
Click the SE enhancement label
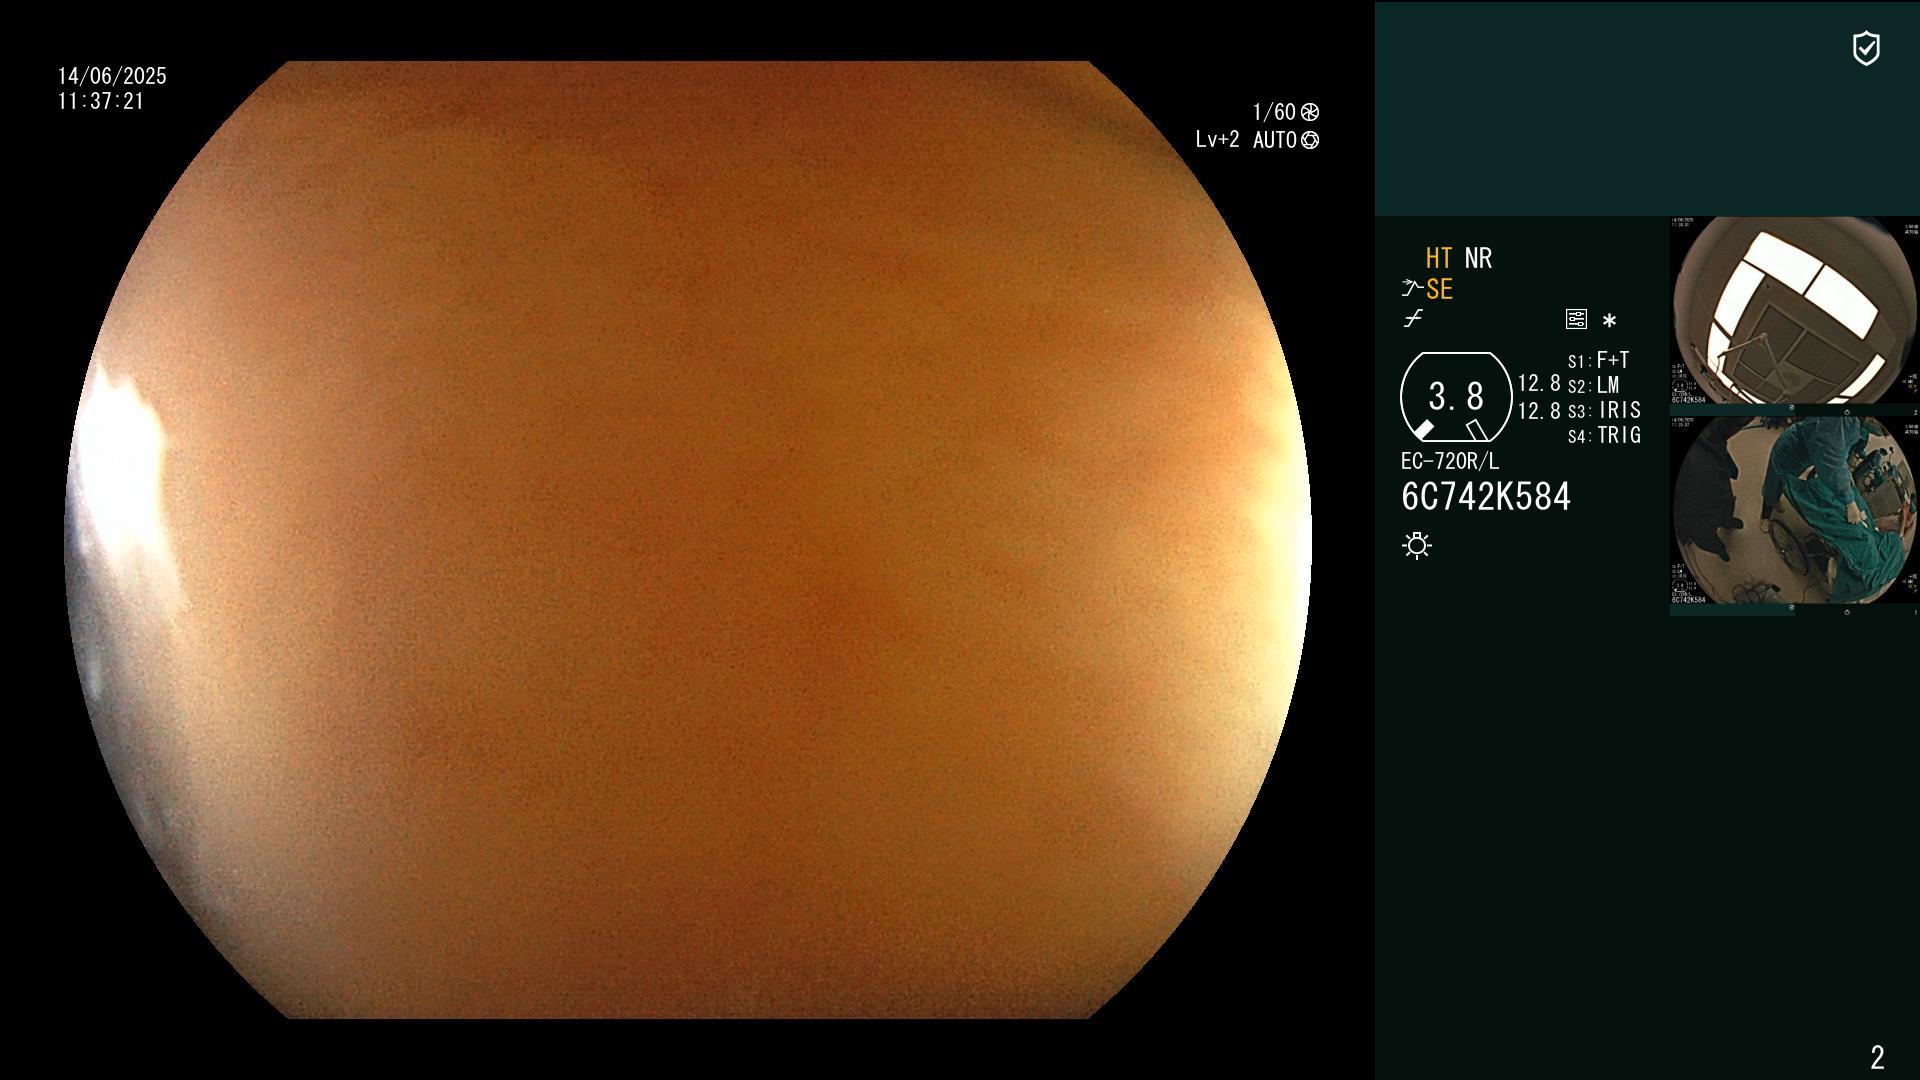click(1439, 289)
